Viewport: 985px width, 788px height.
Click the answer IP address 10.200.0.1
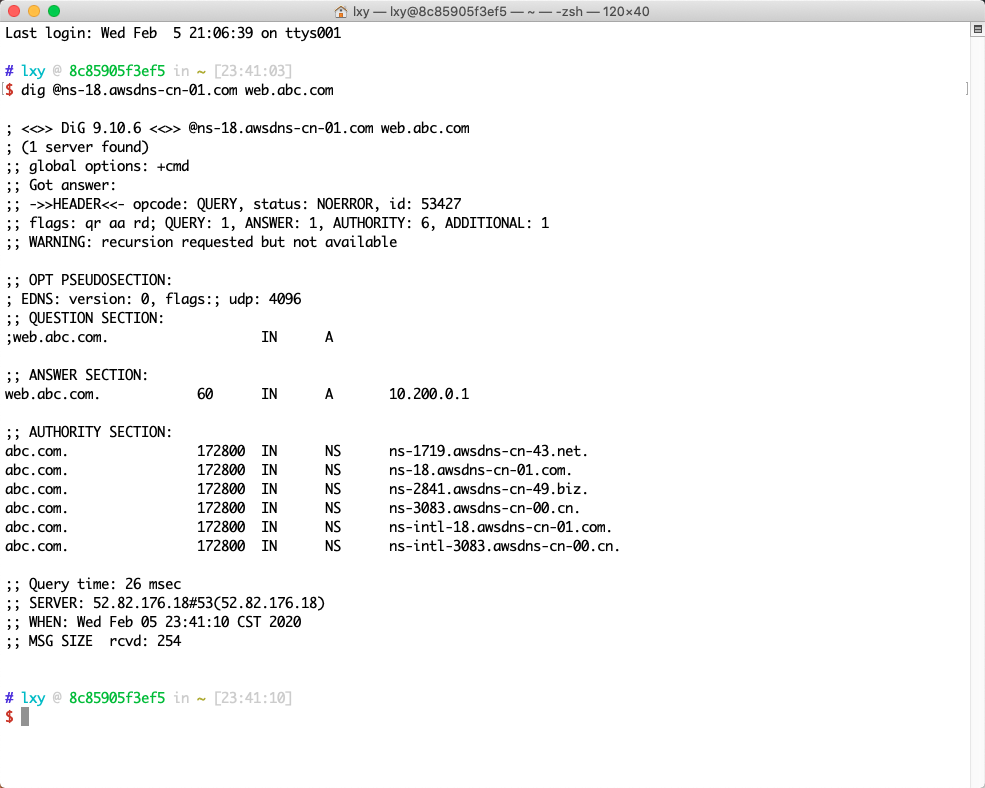[x=428, y=394]
